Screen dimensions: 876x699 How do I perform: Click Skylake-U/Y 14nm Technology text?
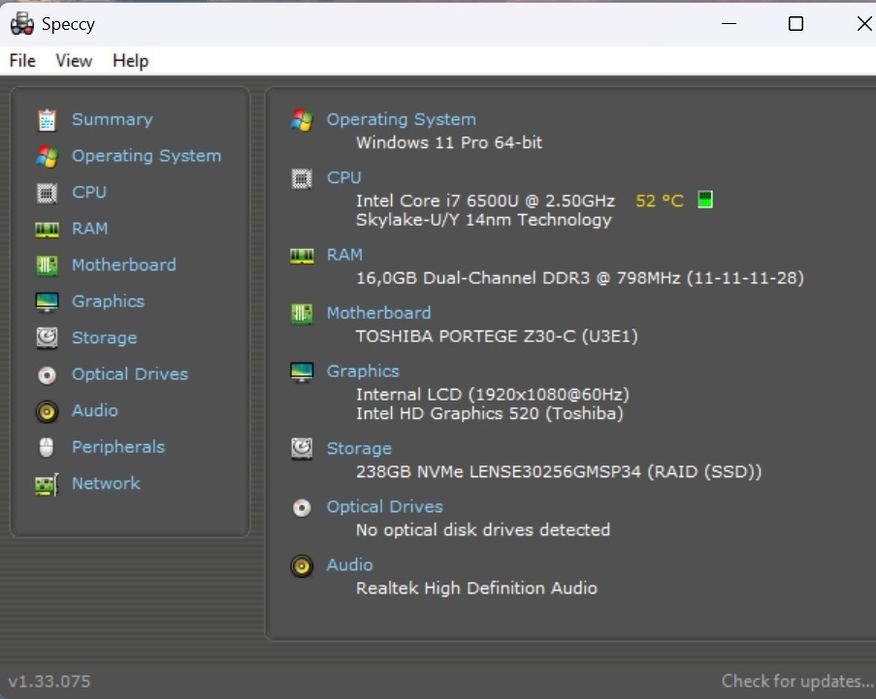pos(484,220)
